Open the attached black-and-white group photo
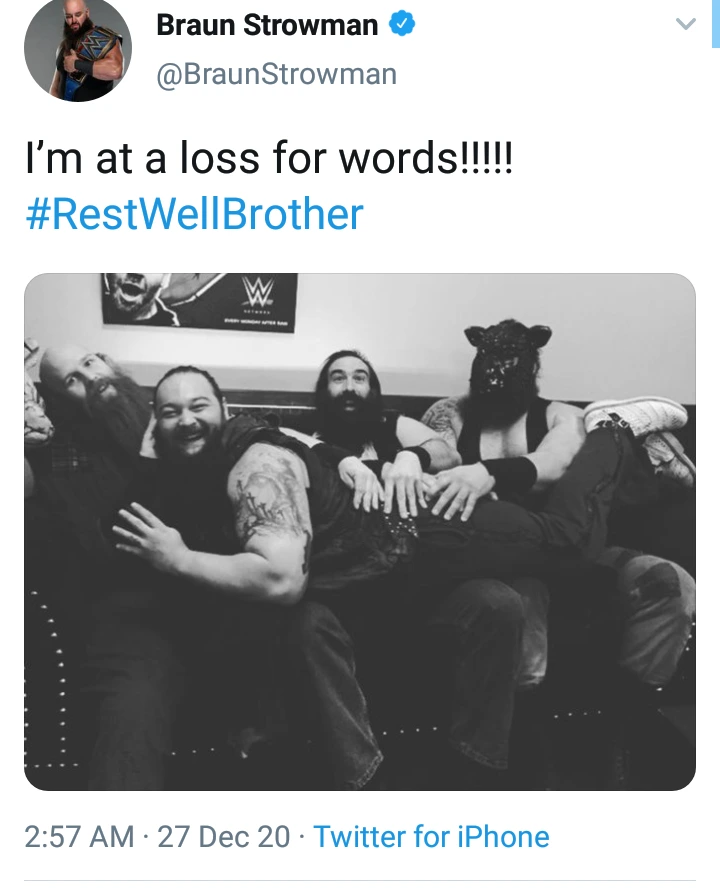 click(x=360, y=532)
